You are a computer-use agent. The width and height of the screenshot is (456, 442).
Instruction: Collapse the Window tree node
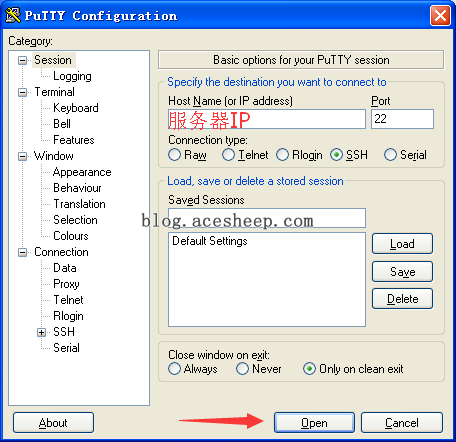[22, 156]
